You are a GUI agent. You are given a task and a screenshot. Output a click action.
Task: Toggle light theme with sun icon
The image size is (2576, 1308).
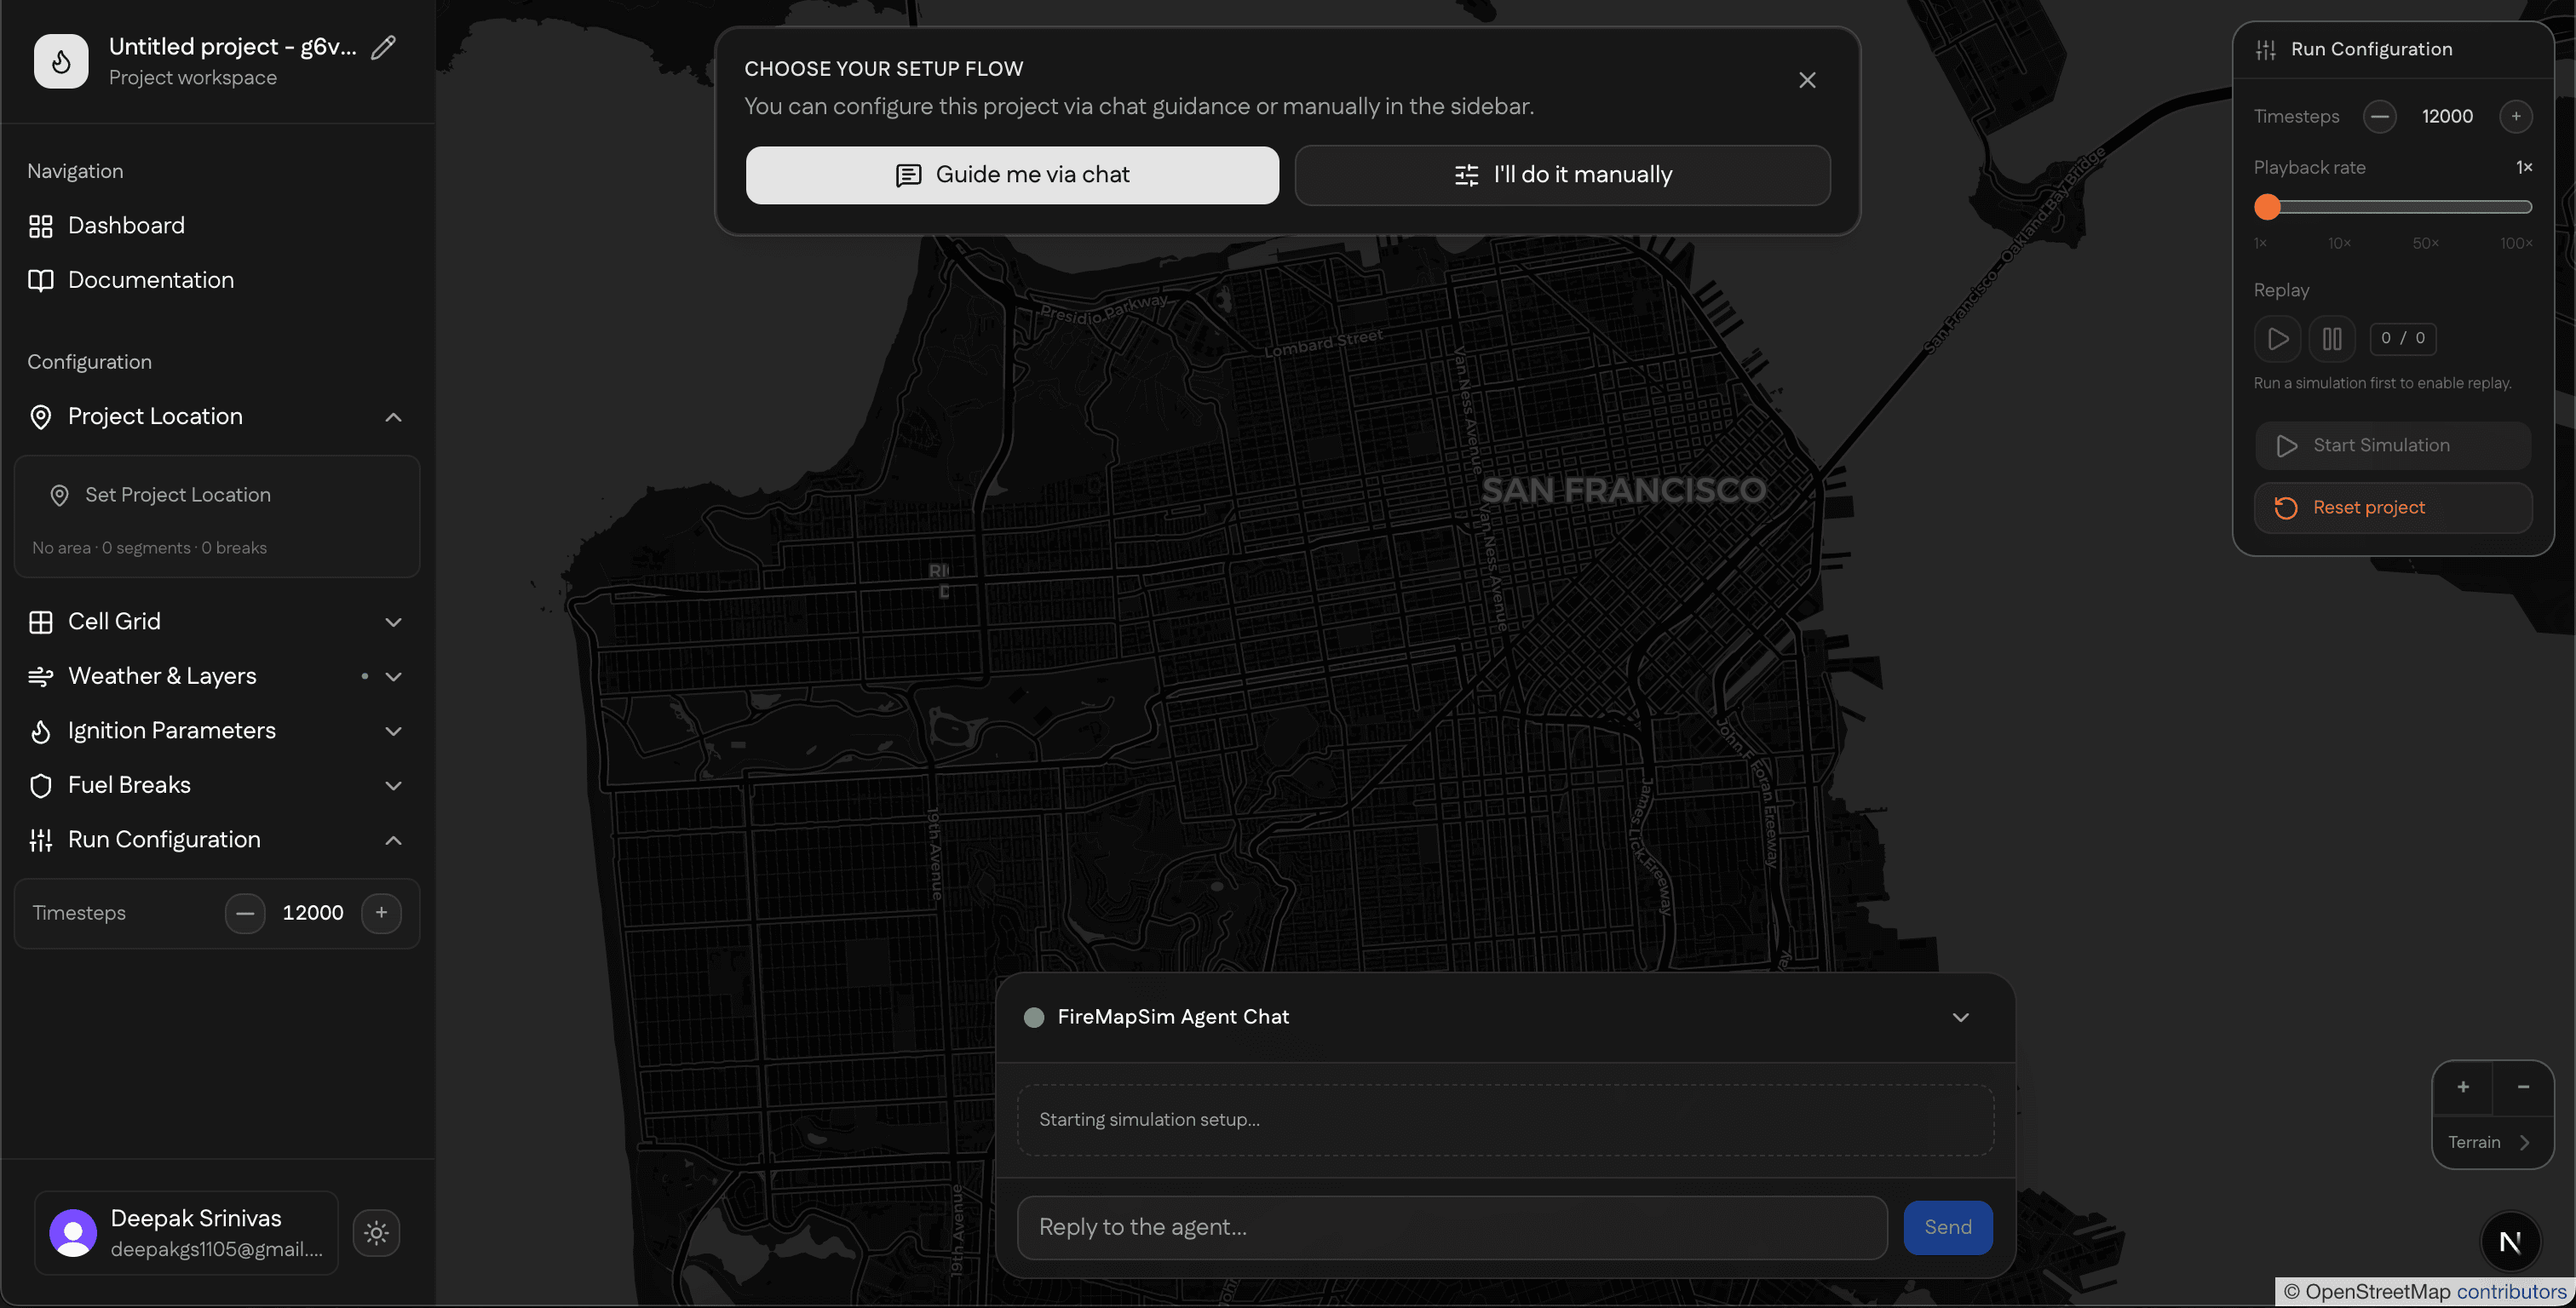[x=376, y=1233]
